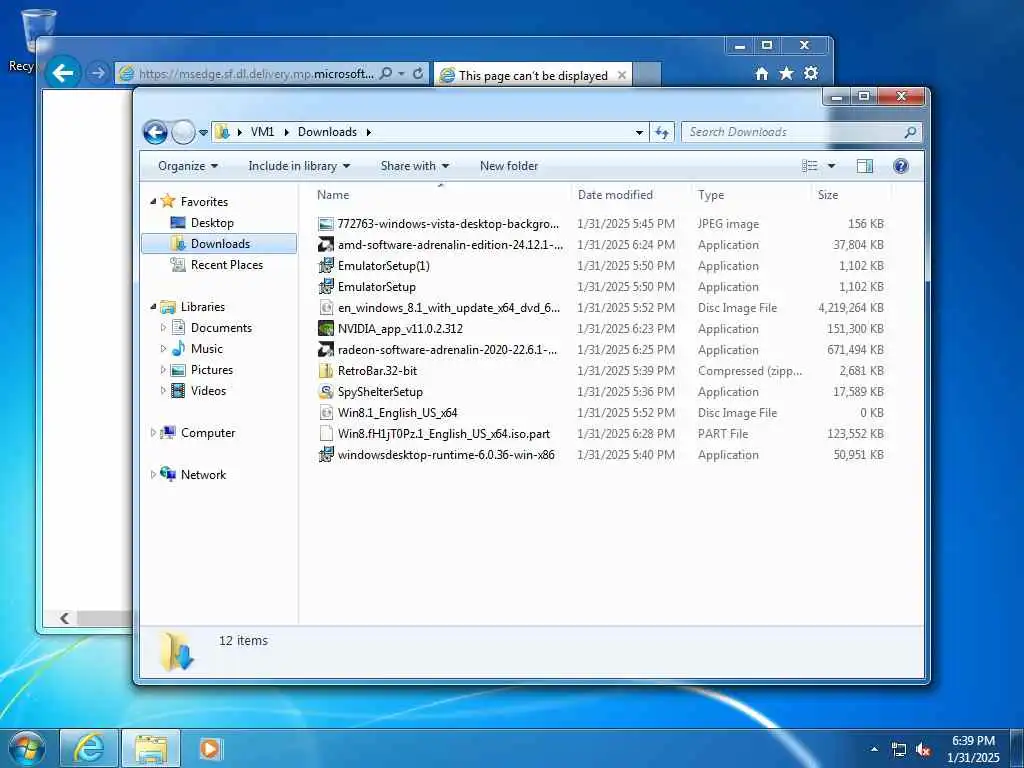
Task: Open the Windows Start button
Action: 26,748
